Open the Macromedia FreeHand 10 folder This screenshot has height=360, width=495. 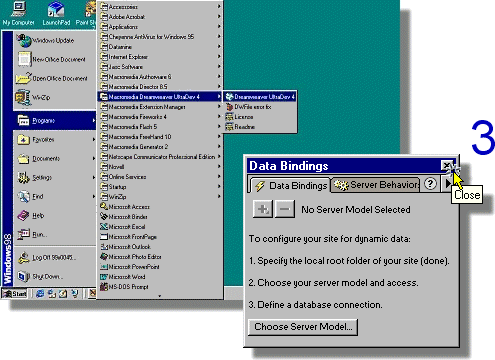coord(160,137)
